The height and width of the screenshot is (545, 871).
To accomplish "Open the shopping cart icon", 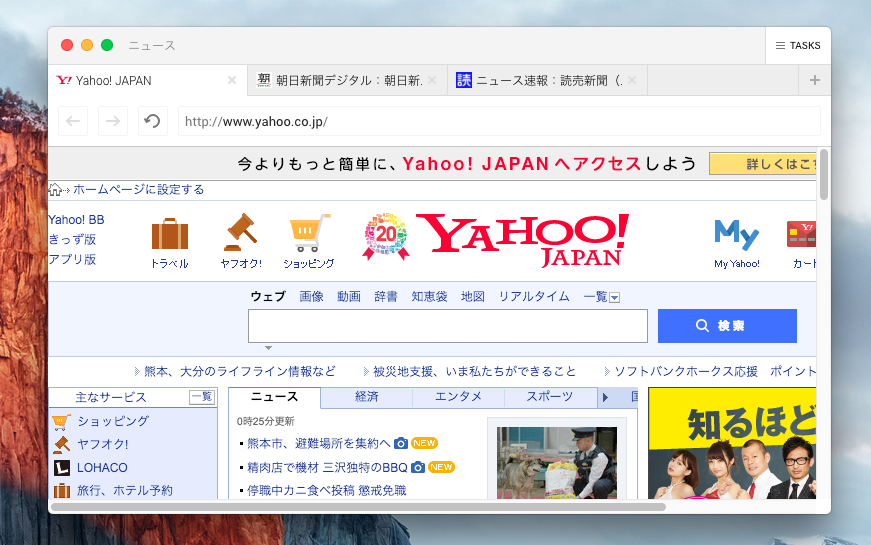I will point(309,233).
